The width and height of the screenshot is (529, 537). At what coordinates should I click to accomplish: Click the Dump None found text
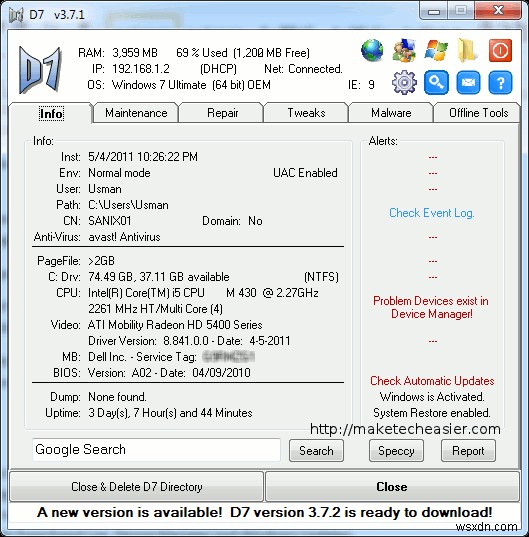[117, 397]
